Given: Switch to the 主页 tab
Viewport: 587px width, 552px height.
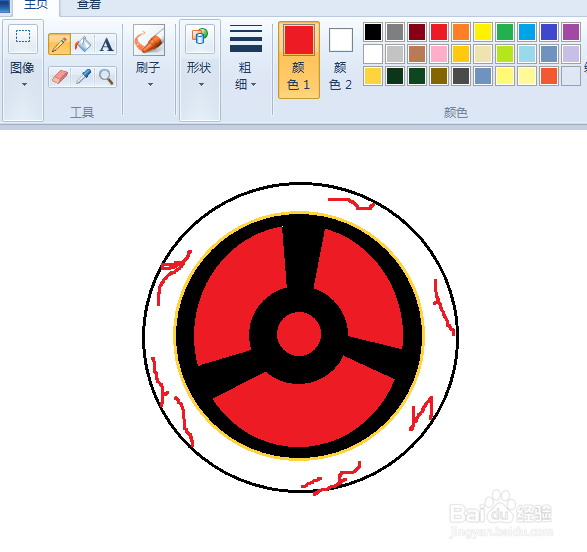Looking at the screenshot, I should [x=36, y=6].
